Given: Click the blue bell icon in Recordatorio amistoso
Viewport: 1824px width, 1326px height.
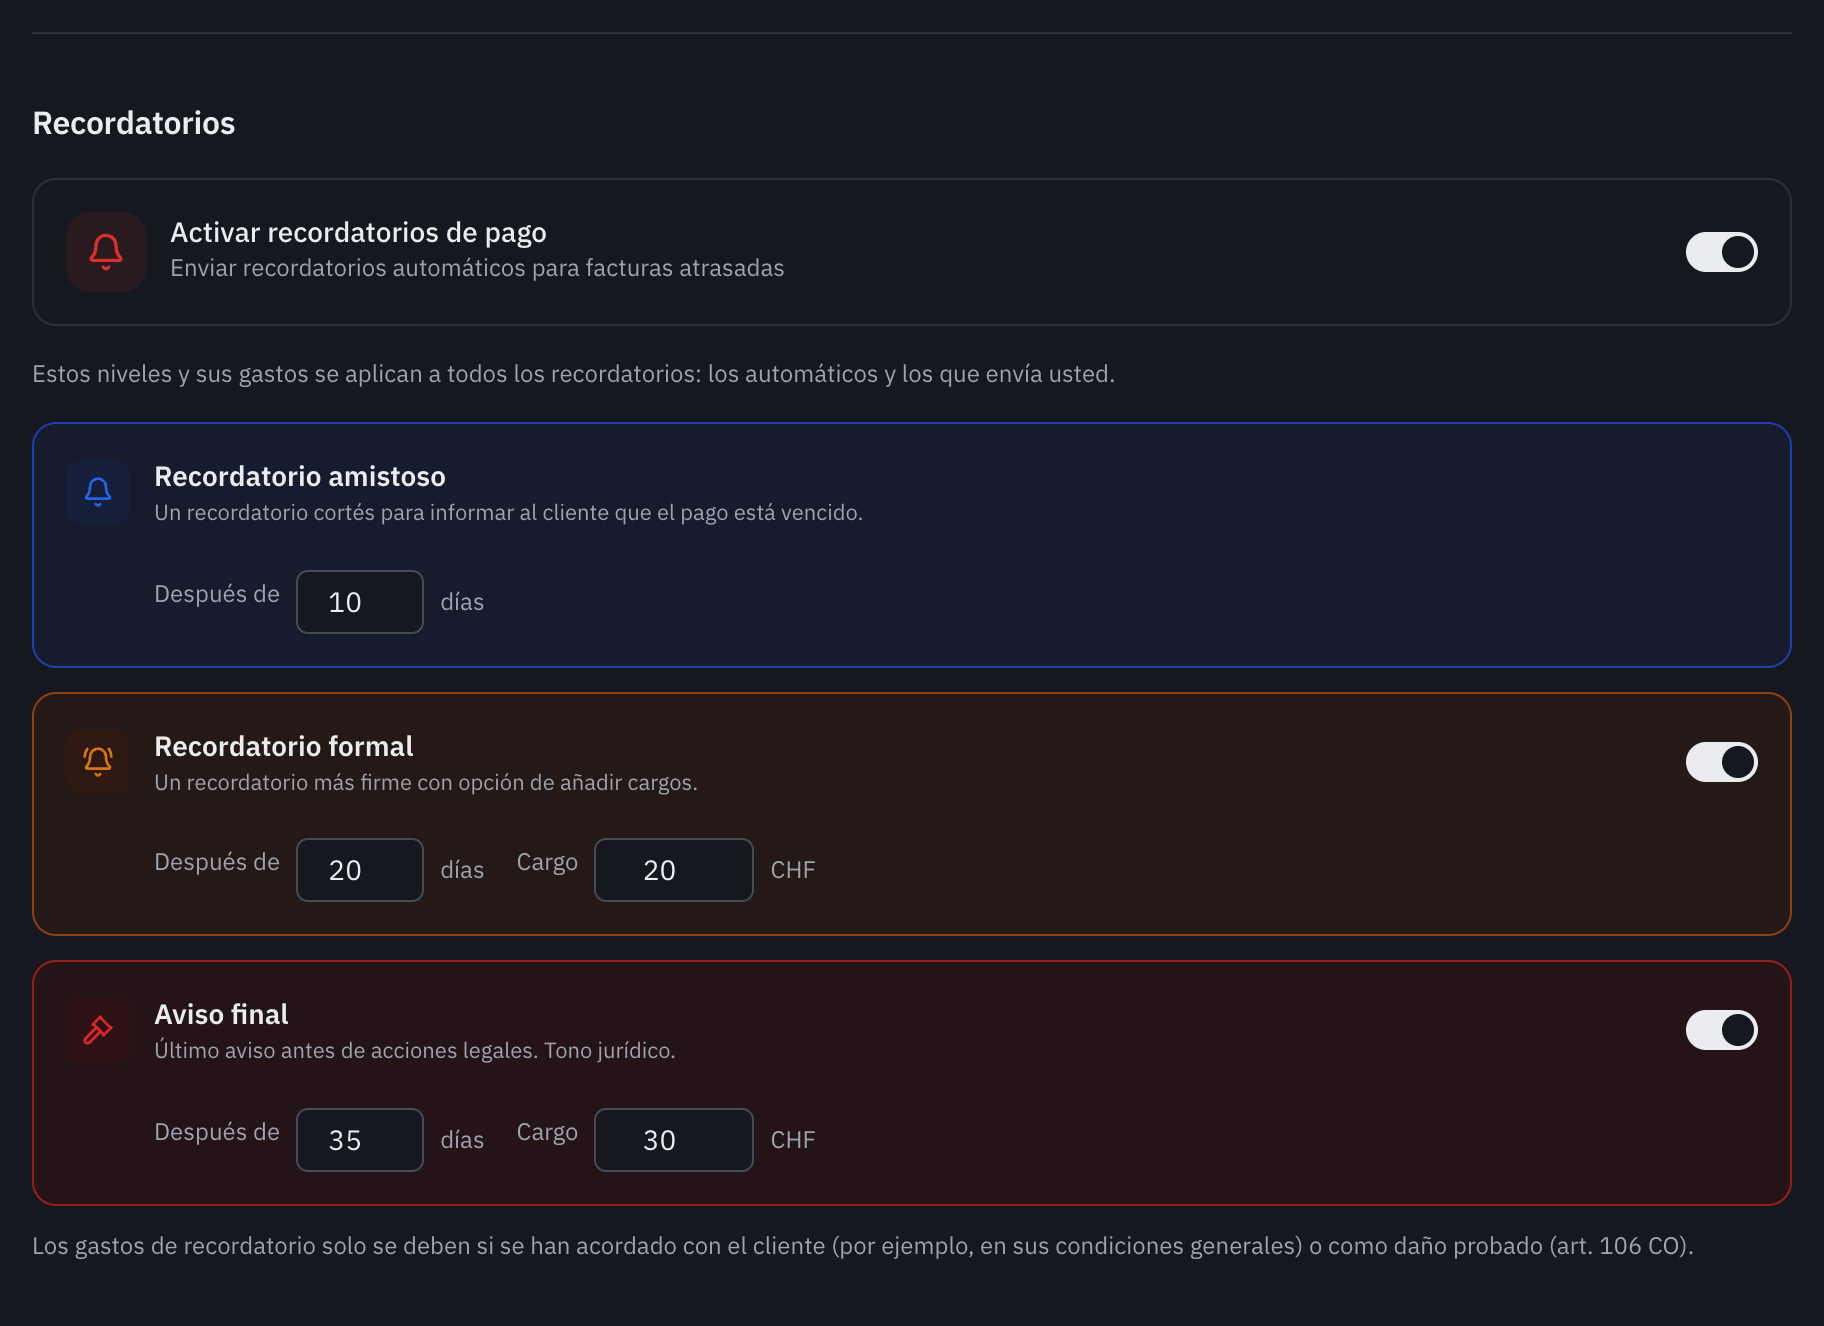Looking at the screenshot, I should coord(98,492).
